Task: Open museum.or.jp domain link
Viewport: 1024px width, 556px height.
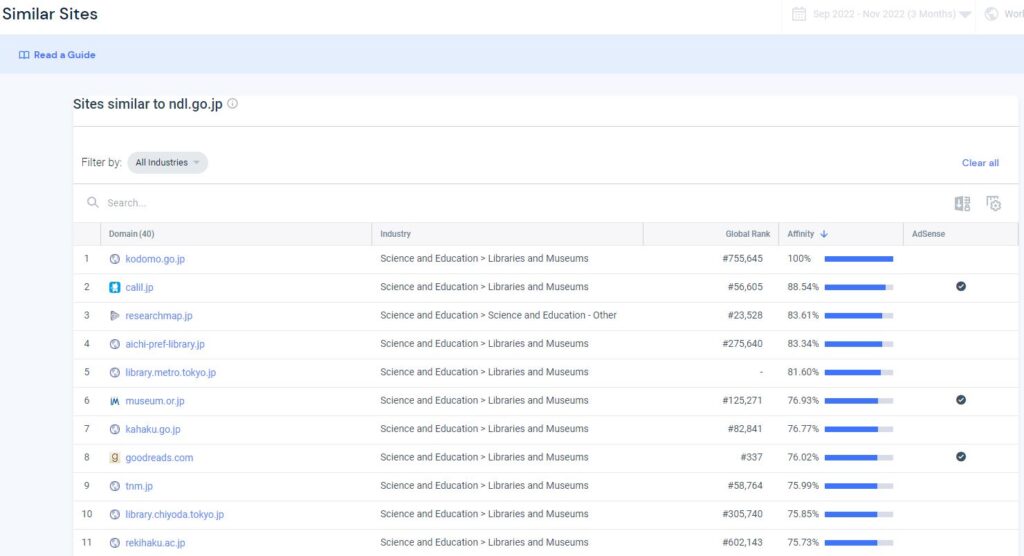Action: (155, 401)
